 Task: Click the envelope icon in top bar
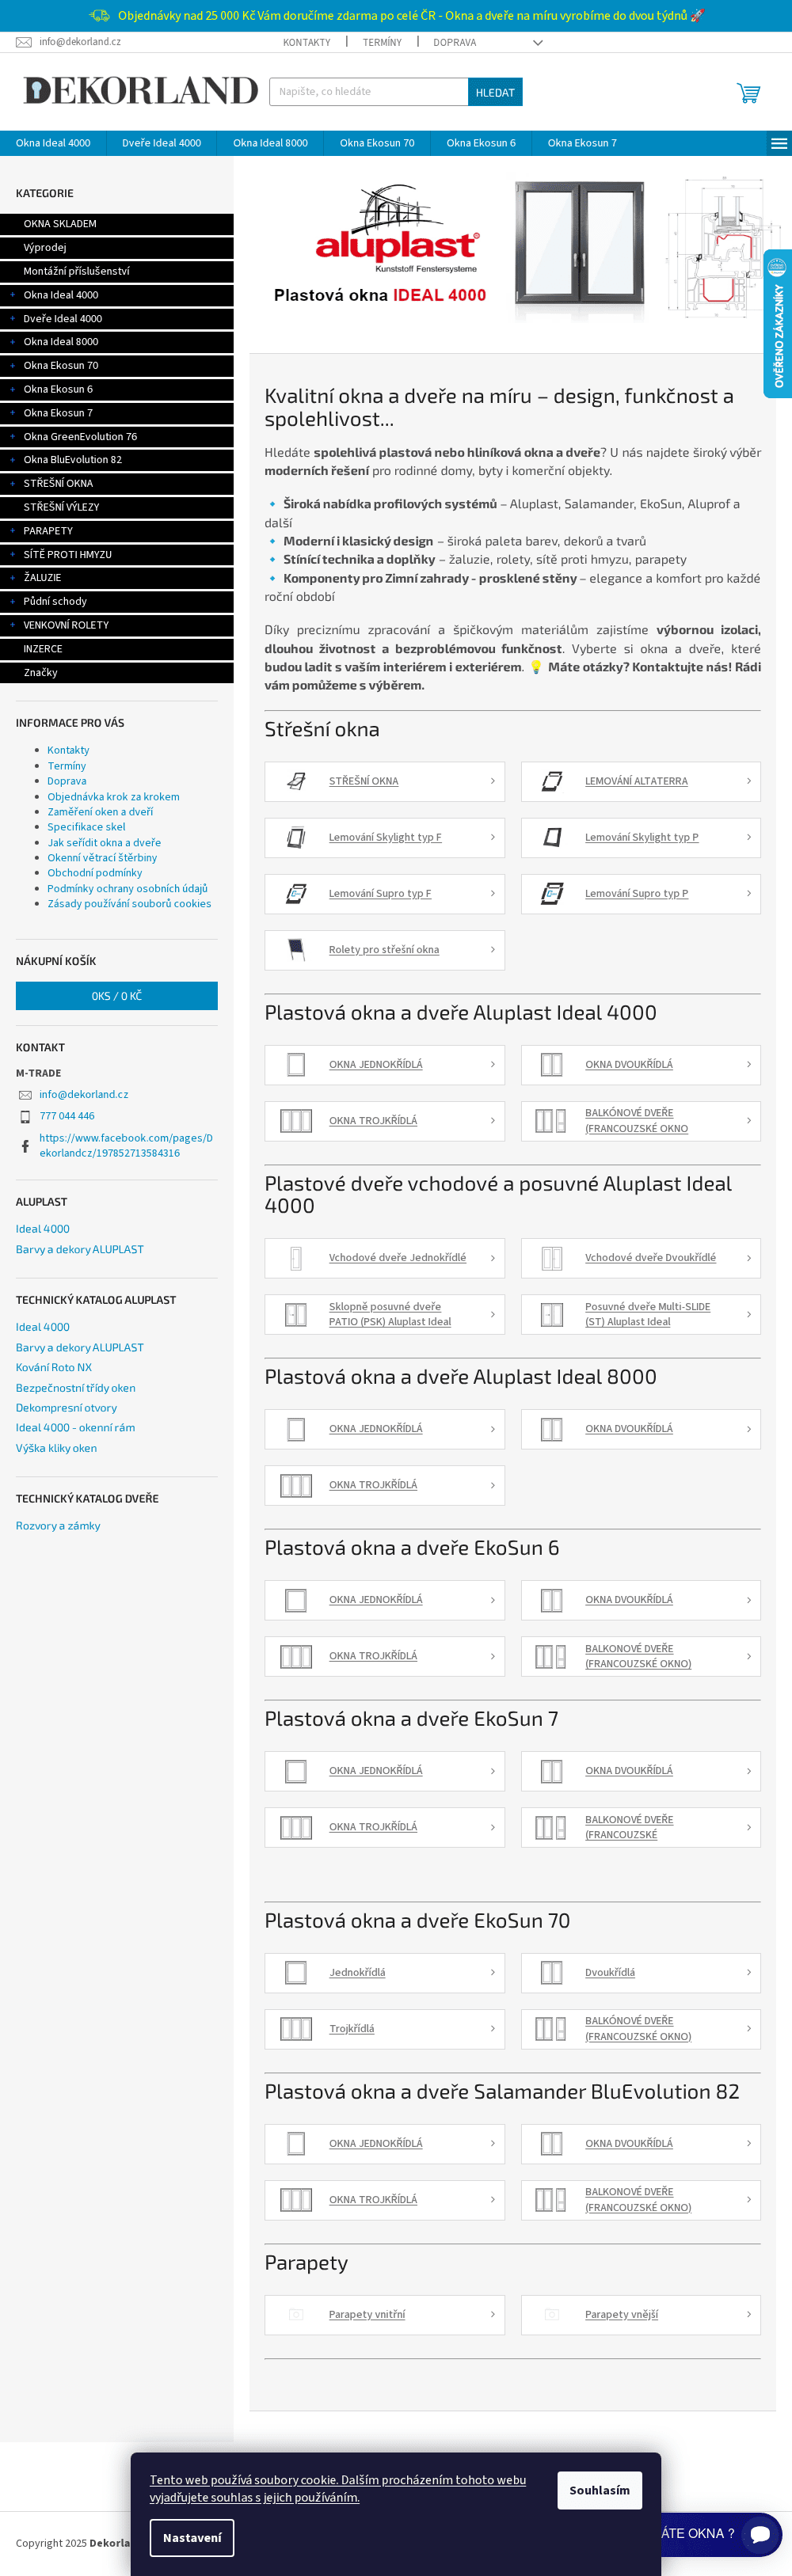point(24,42)
